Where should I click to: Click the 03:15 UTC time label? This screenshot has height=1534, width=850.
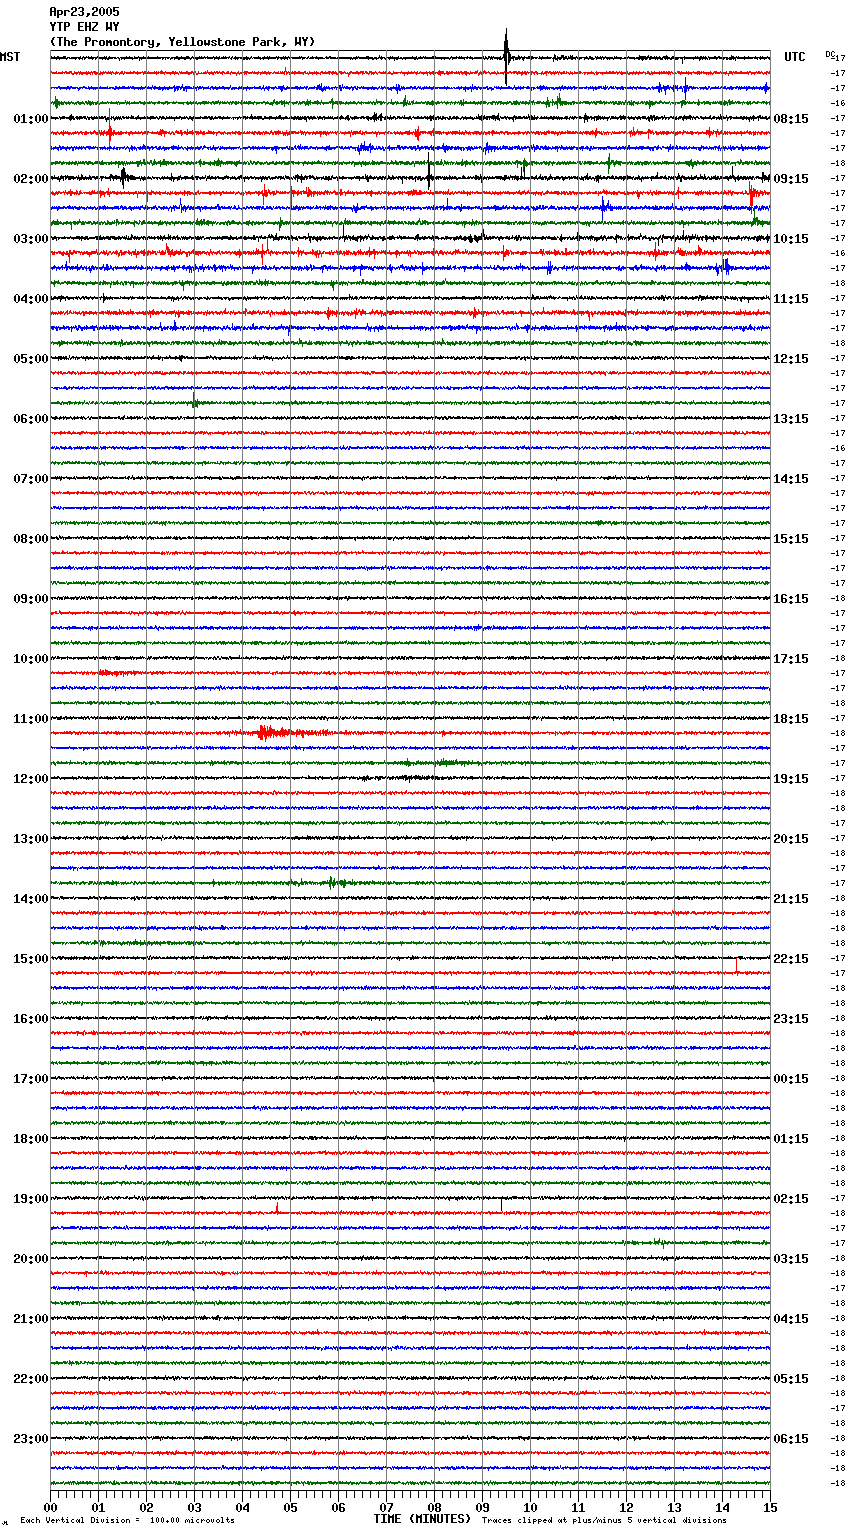click(791, 1259)
